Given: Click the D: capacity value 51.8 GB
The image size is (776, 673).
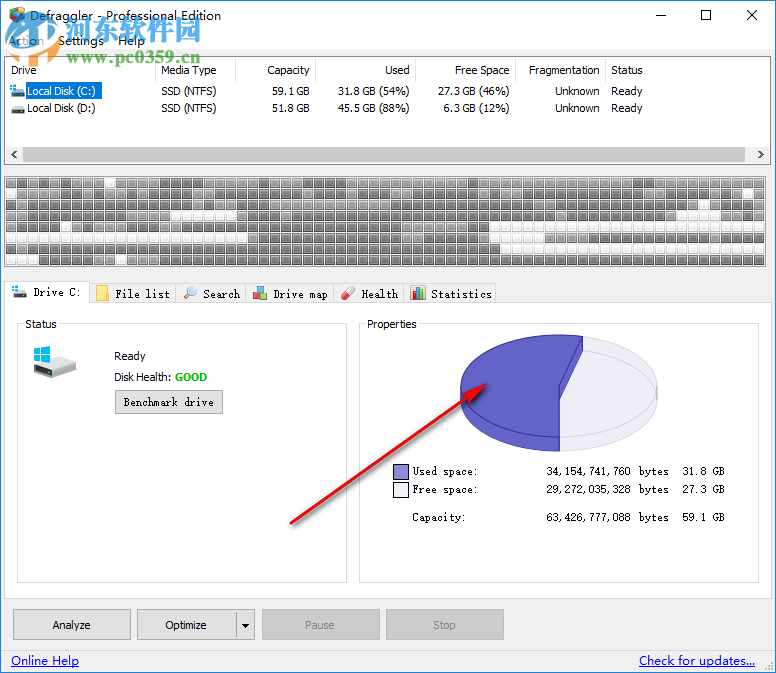Looking at the screenshot, I should click(291, 108).
